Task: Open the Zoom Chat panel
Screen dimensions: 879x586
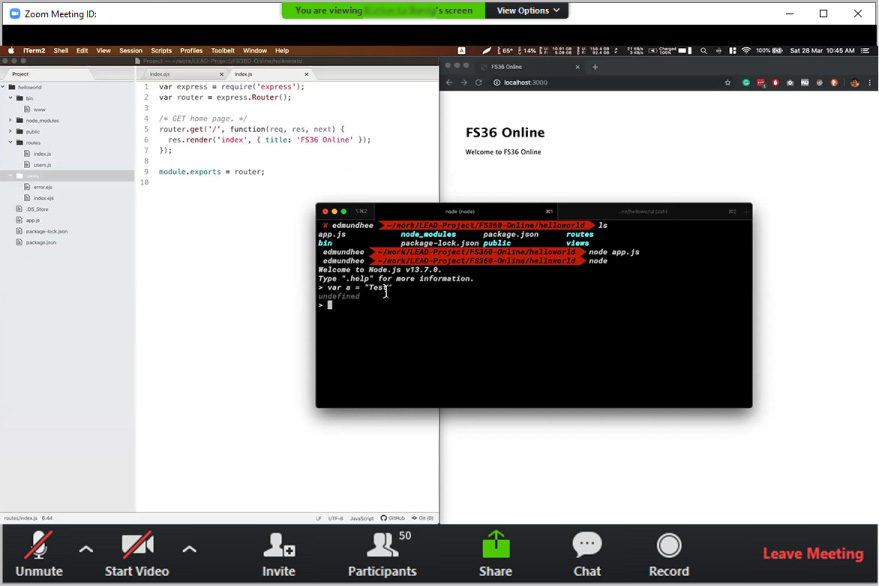Action: coord(587,554)
